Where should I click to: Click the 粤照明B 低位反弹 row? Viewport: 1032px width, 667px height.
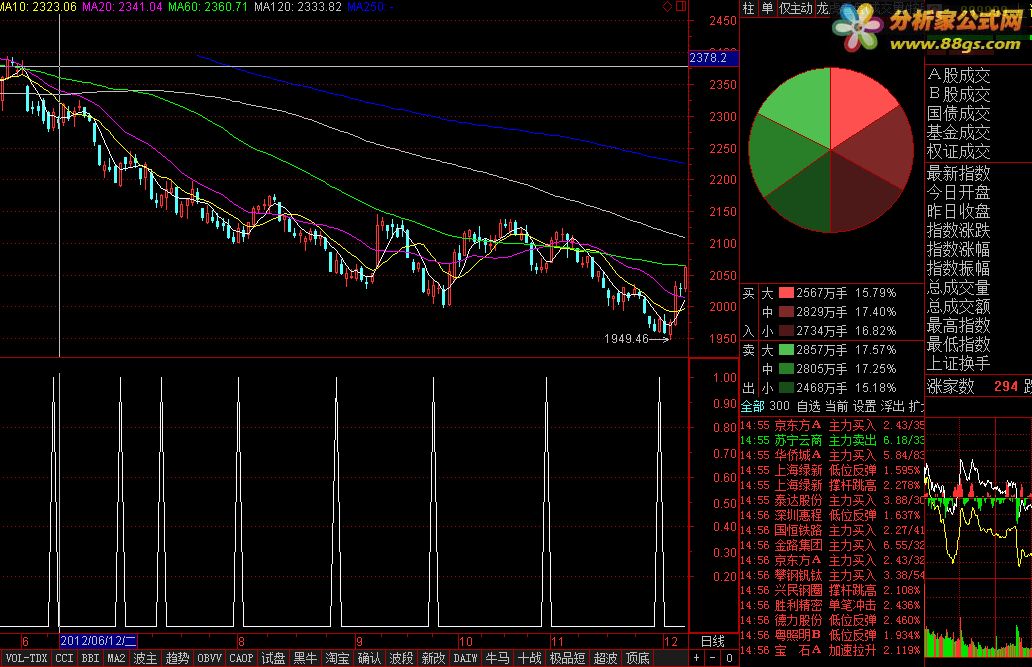(x=832, y=635)
